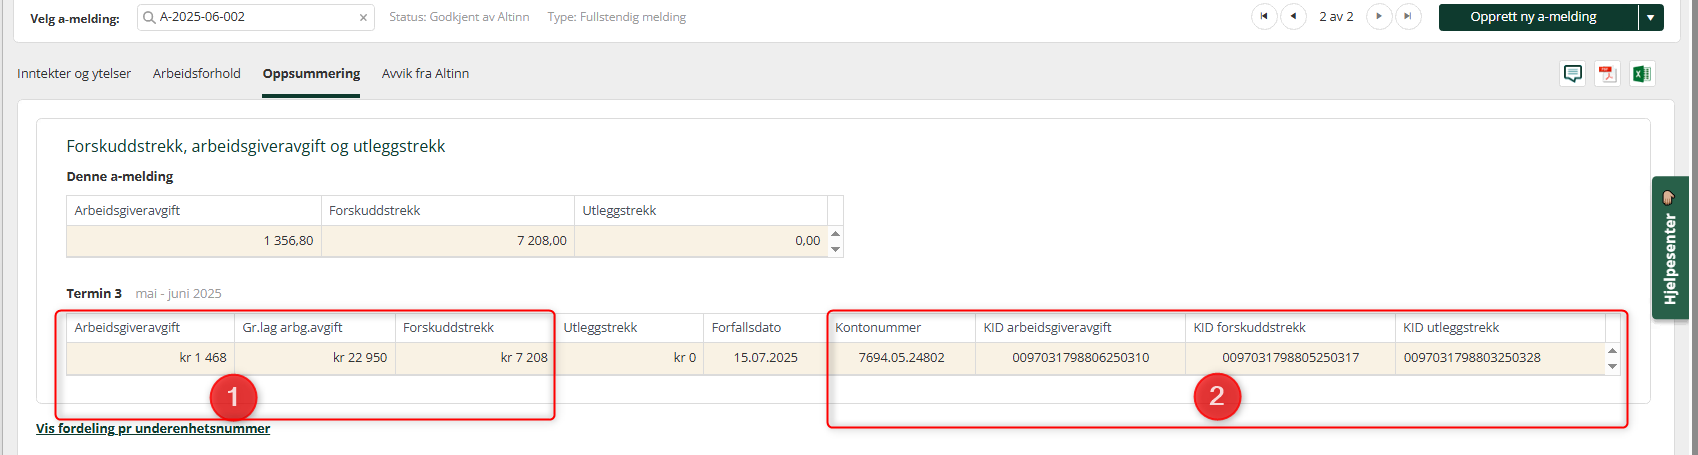
Task: Click the Kontonummer 7694.05.24802 cell
Action: point(901,358)
